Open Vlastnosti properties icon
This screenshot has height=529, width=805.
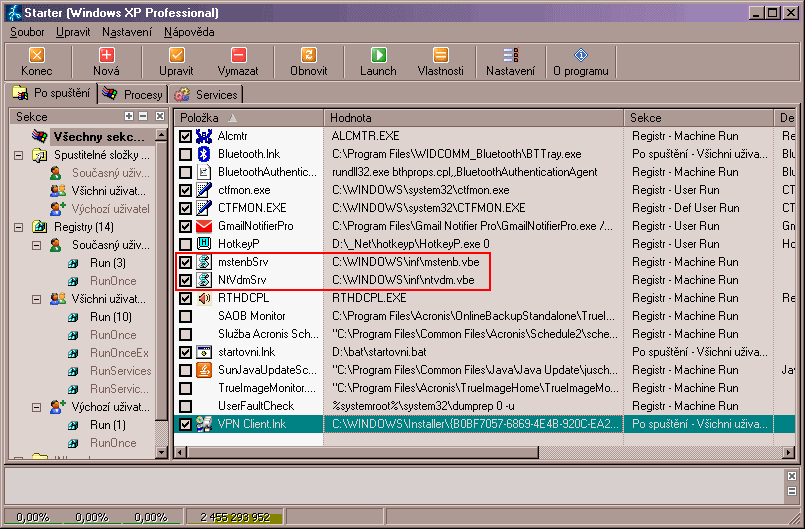point(440,55)
